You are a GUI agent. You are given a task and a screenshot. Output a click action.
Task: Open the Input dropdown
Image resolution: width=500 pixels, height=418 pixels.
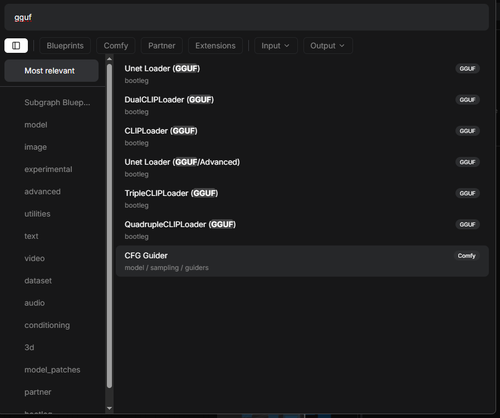[275, 46]
